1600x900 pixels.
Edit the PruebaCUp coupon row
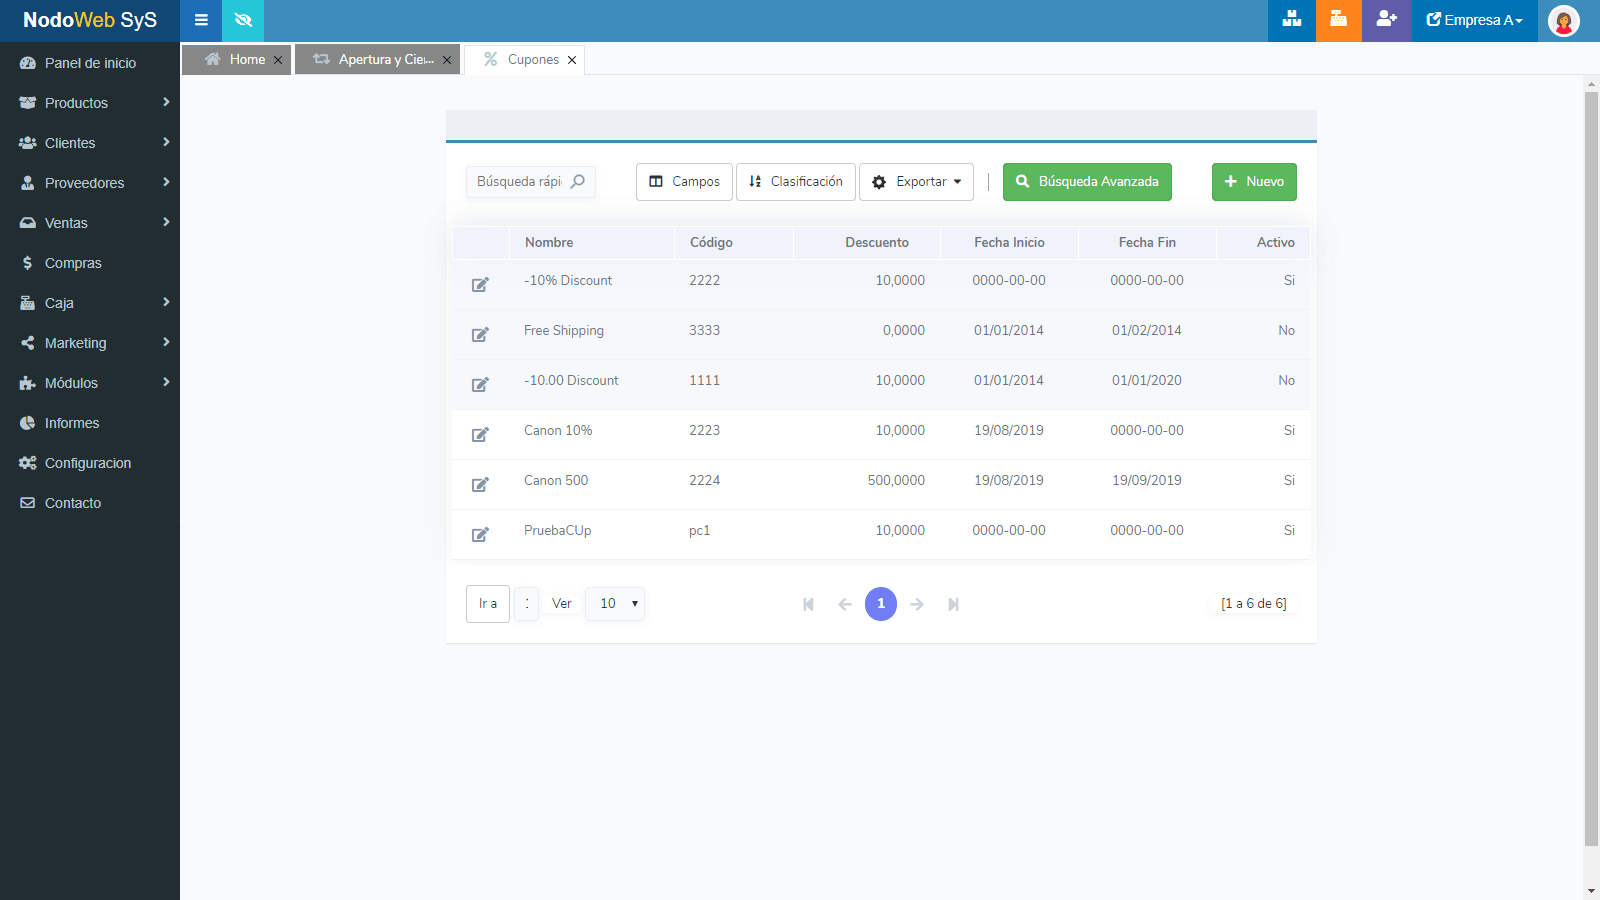(480, 534)
